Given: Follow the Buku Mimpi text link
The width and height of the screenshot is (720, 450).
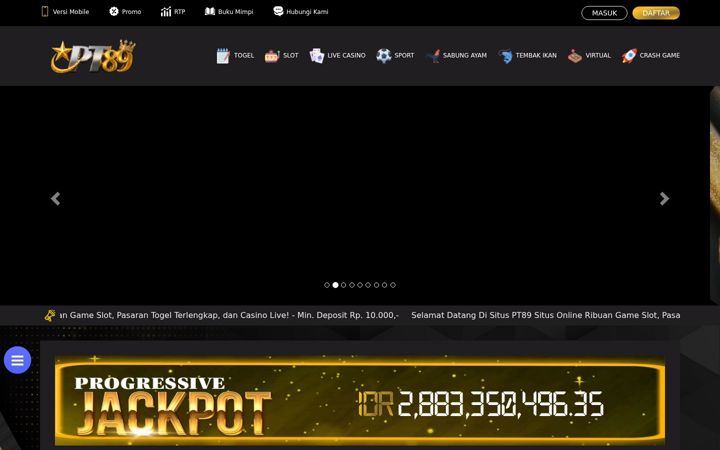Looking at the screenshot, I should 236,12.
